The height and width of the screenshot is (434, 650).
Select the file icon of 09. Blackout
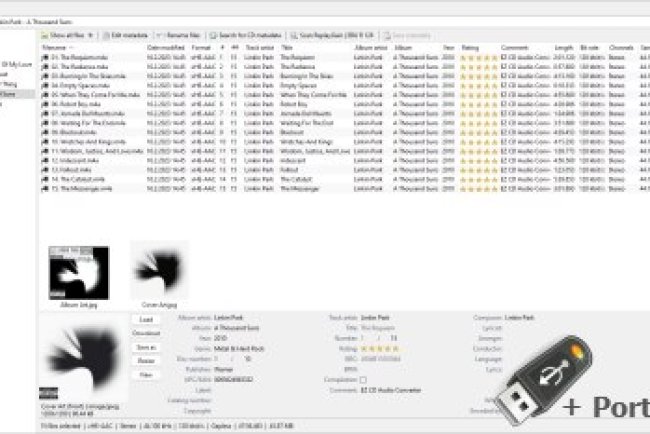45,133
